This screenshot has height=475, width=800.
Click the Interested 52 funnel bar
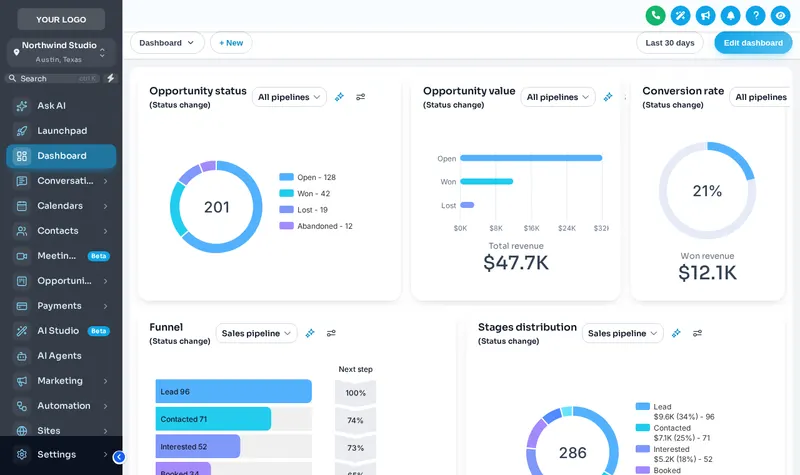pos(198,446)
